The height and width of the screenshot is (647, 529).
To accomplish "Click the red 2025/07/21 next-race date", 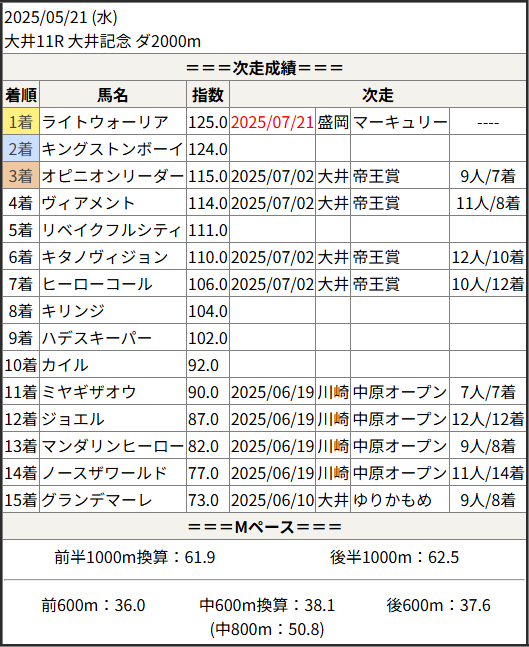I will point(272,122).
